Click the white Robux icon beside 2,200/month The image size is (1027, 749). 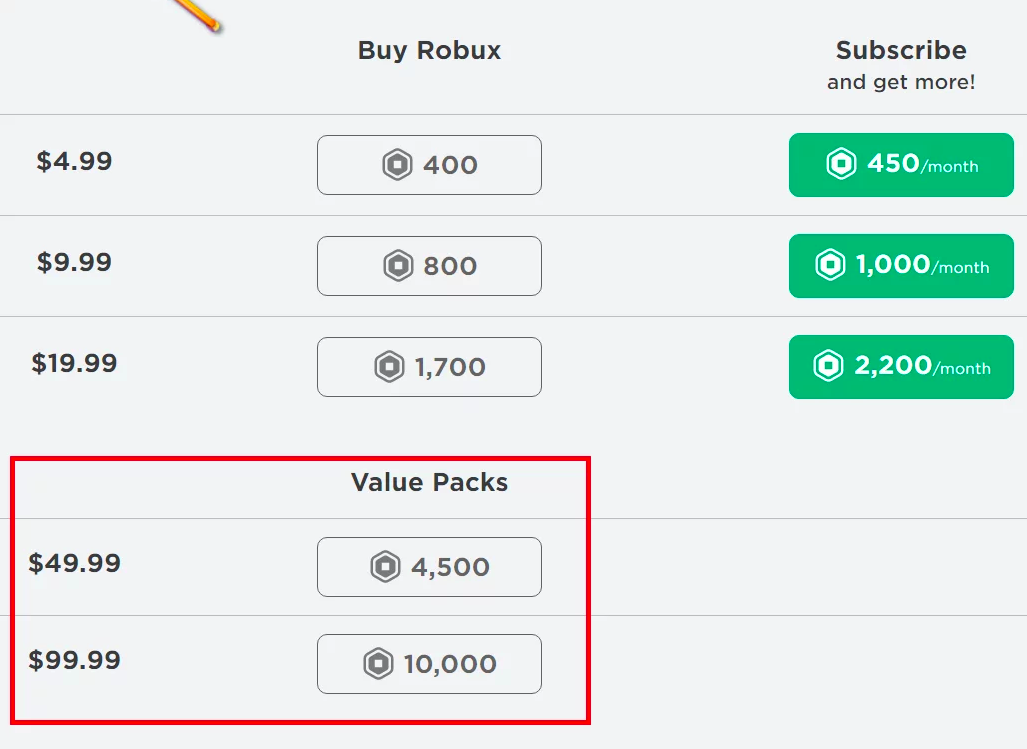pyautogui.click(x=828, y=366)
